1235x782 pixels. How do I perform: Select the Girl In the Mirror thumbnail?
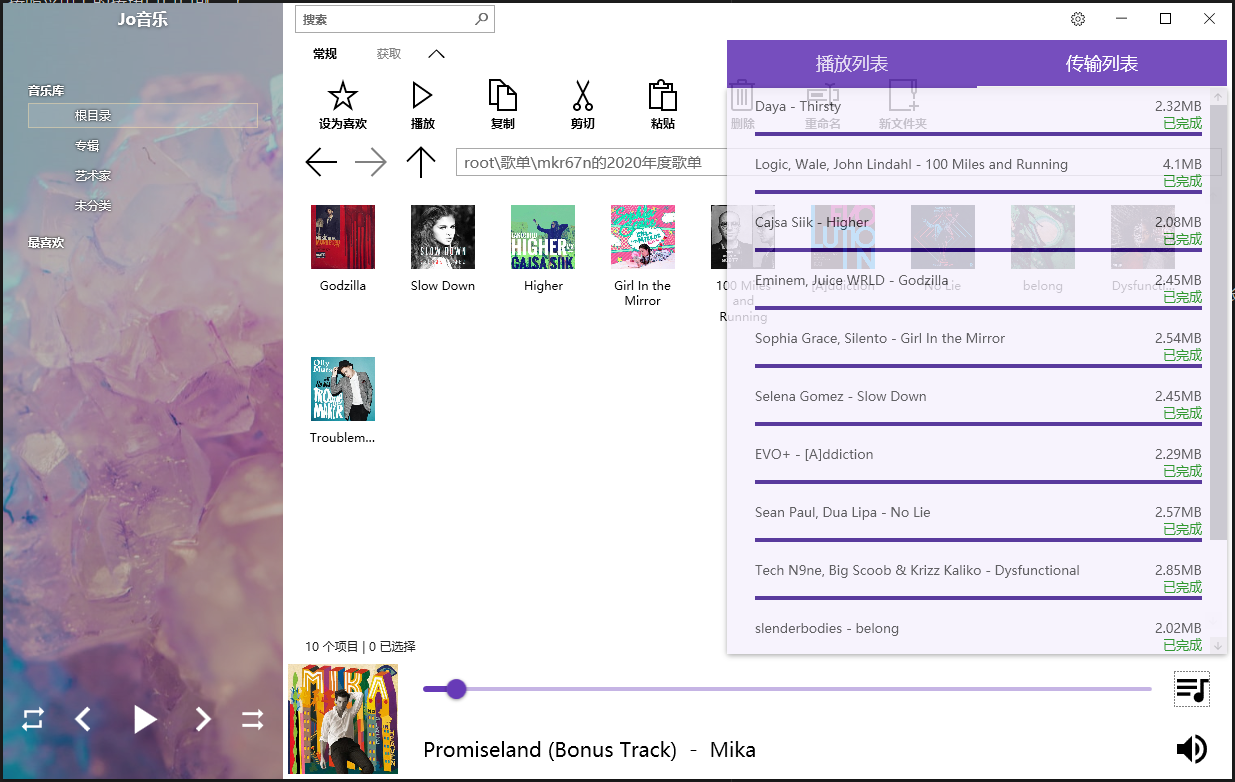643,237
